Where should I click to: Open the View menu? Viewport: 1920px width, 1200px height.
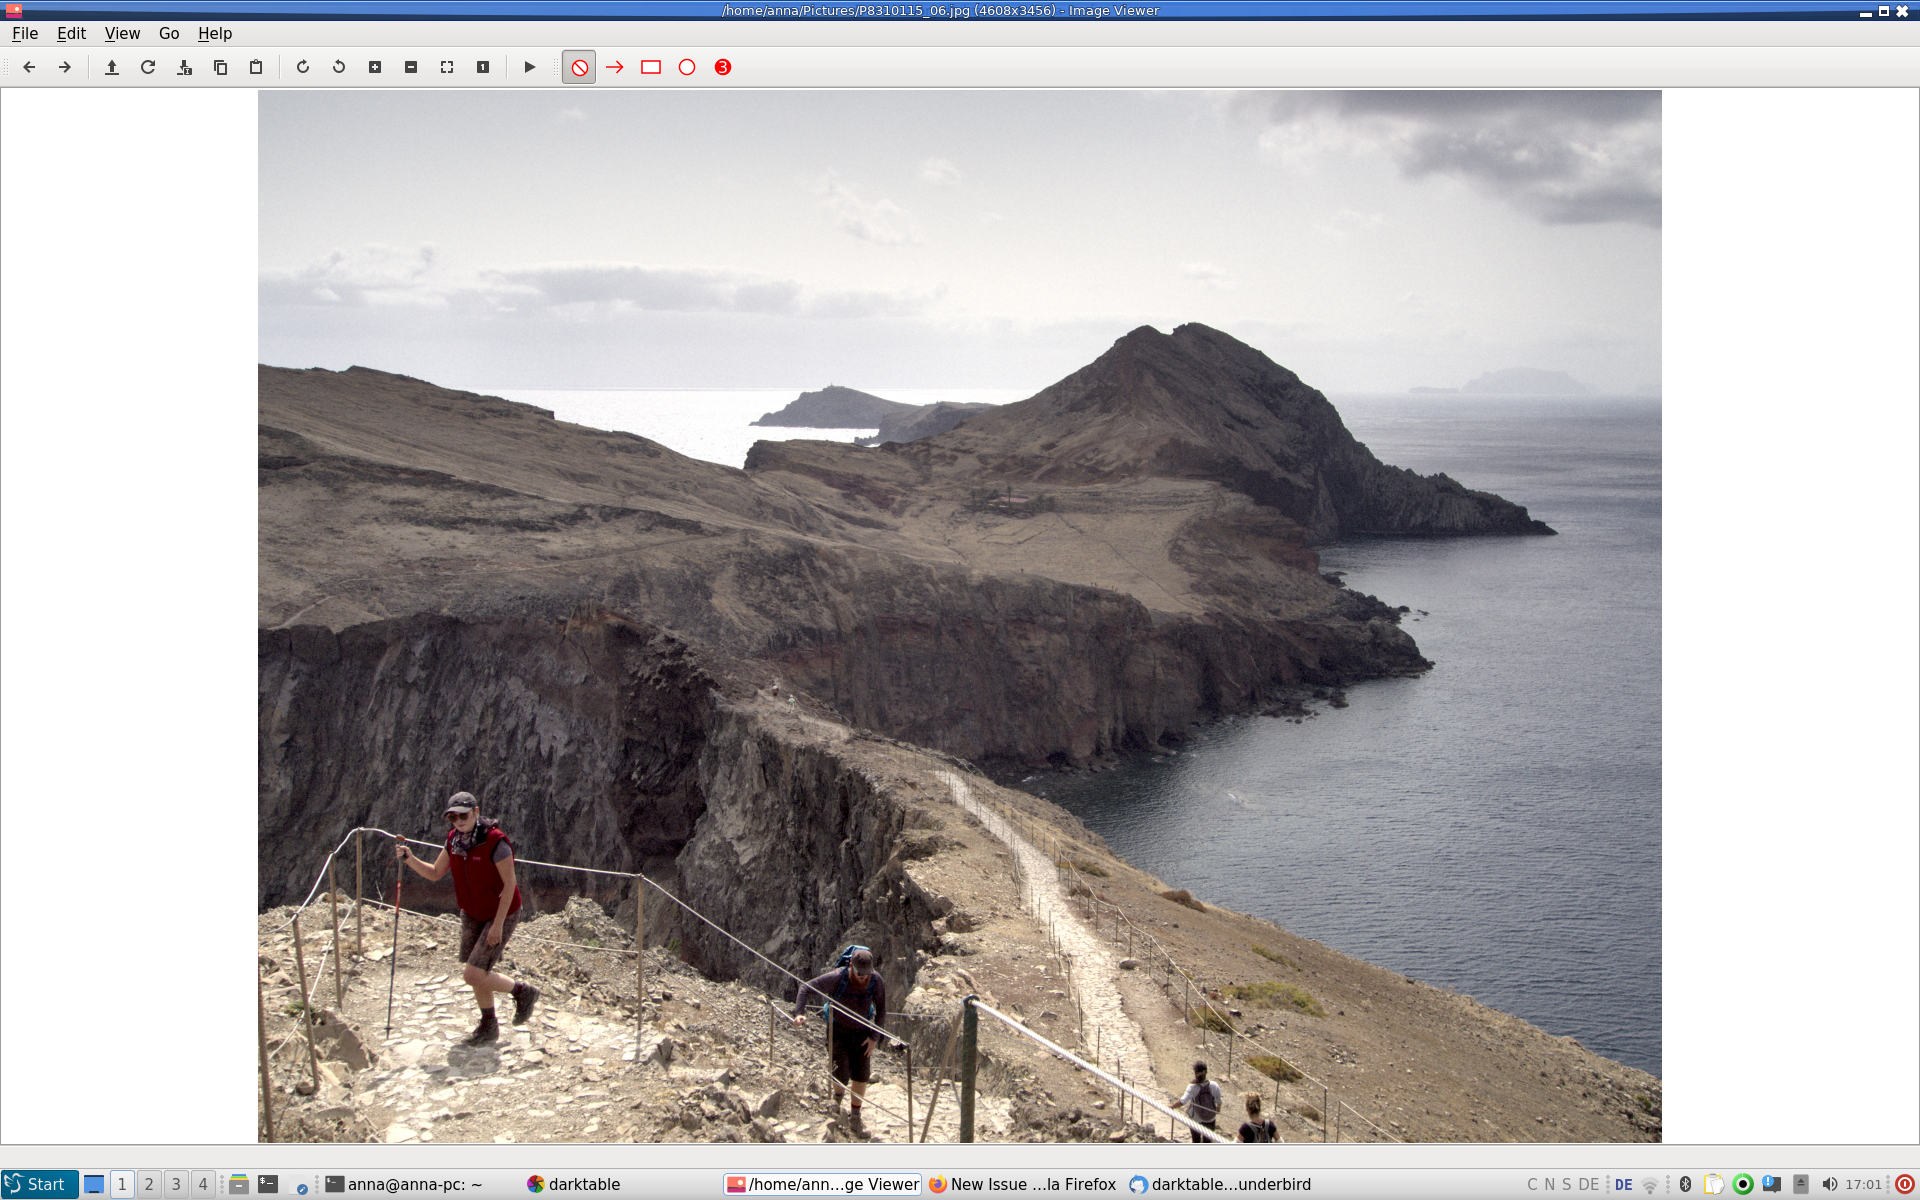(122, 33)
